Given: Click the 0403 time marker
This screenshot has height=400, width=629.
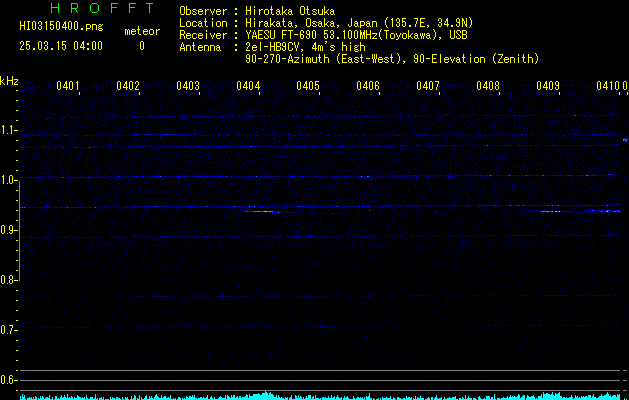Looking at the screenshot, I should click(x=188, y=86).
